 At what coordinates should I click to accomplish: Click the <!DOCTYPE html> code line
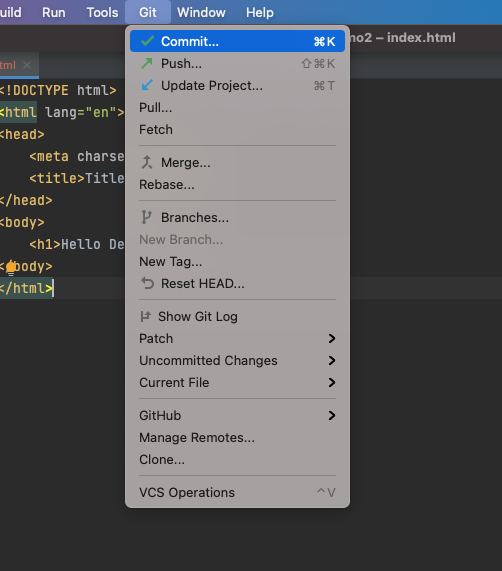pyautogui.click(x=58, y=90)
